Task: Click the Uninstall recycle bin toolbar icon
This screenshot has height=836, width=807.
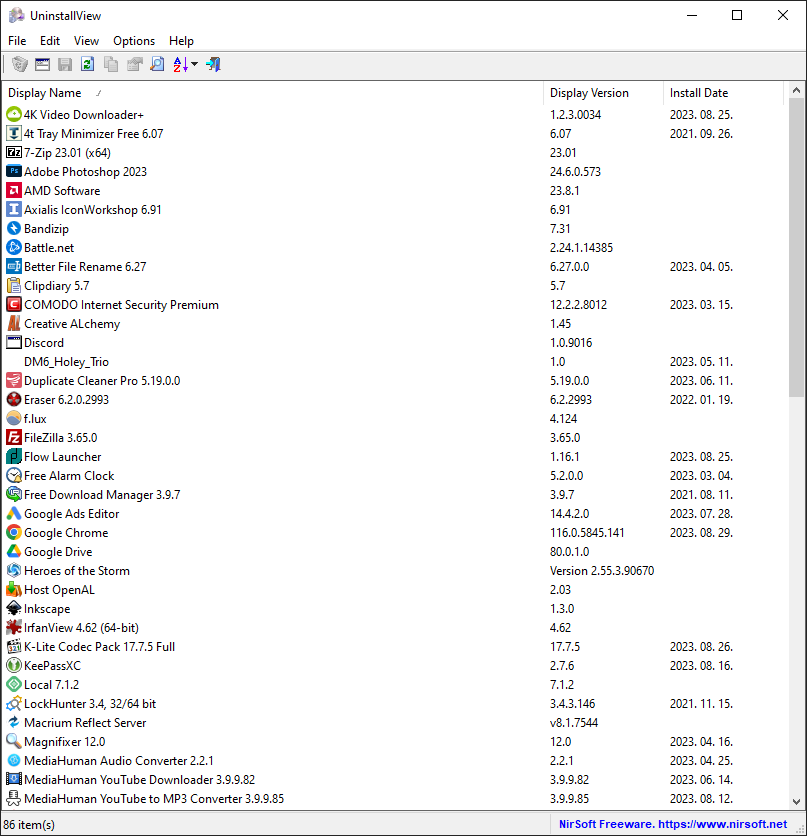Action: click(x=20, y=65)
